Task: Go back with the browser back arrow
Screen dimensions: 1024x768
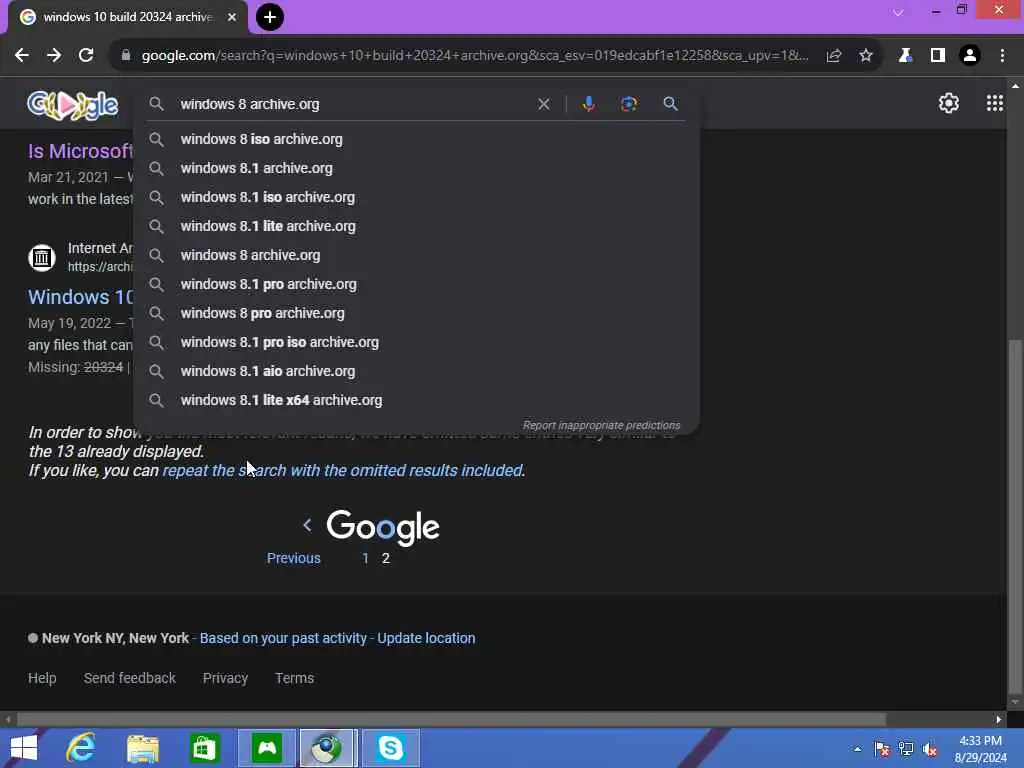Action: pos(22,56)
